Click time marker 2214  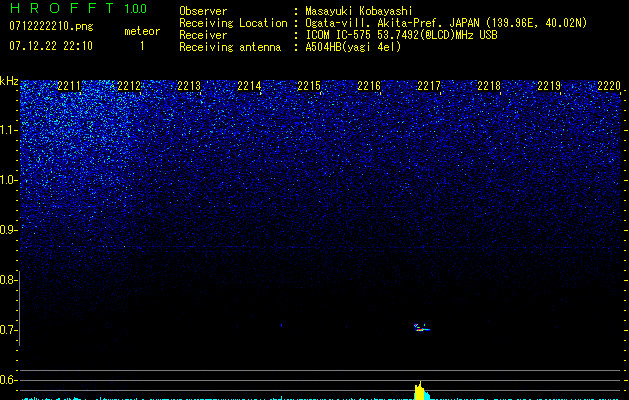pos(249,86)
